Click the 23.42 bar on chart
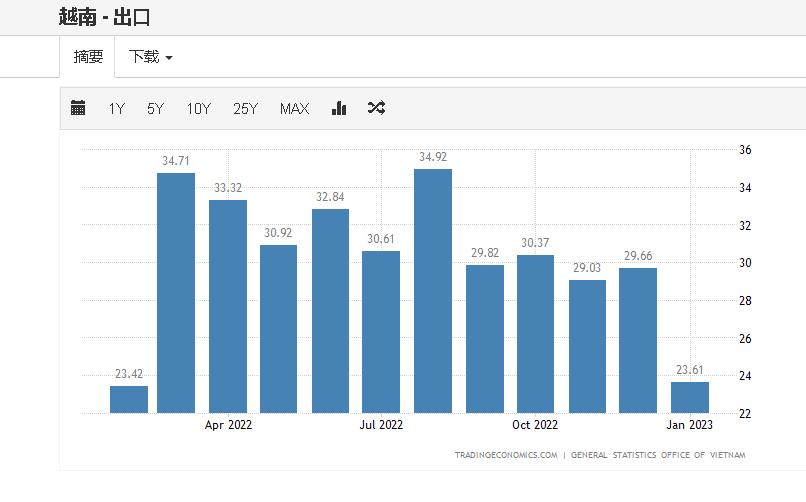 (x=129, y=399)
